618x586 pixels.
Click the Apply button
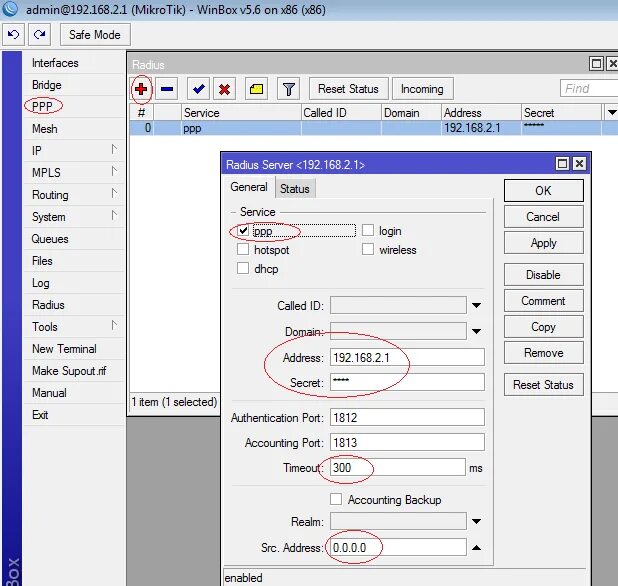tap(544, 243)
